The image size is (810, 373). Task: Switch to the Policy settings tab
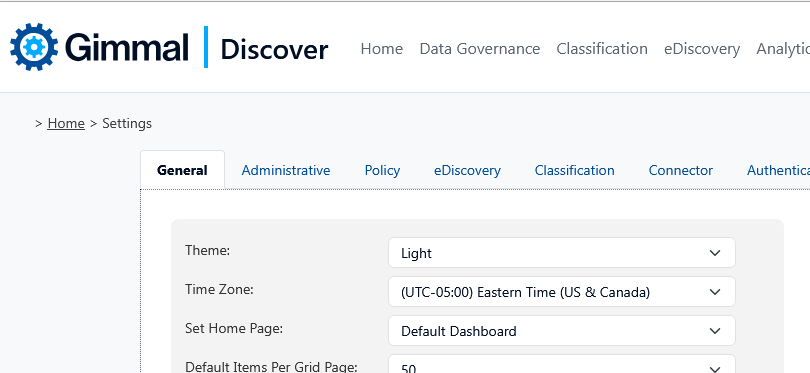(382, 170)
